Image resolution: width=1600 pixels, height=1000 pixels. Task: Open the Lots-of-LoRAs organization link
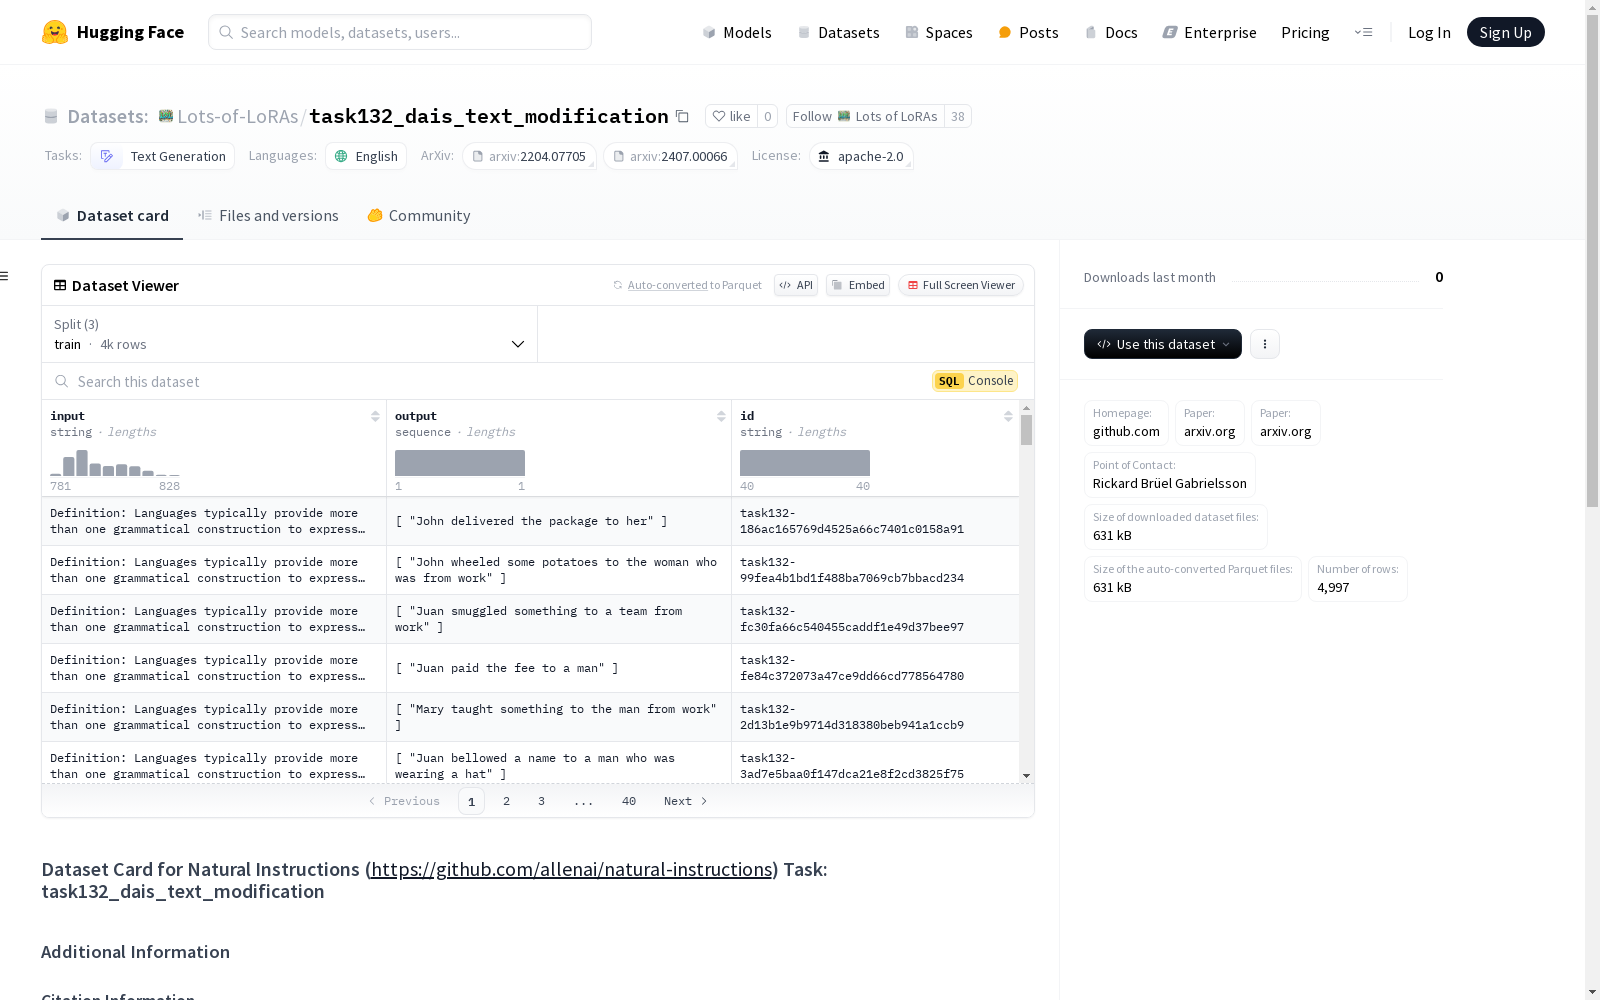237,116
